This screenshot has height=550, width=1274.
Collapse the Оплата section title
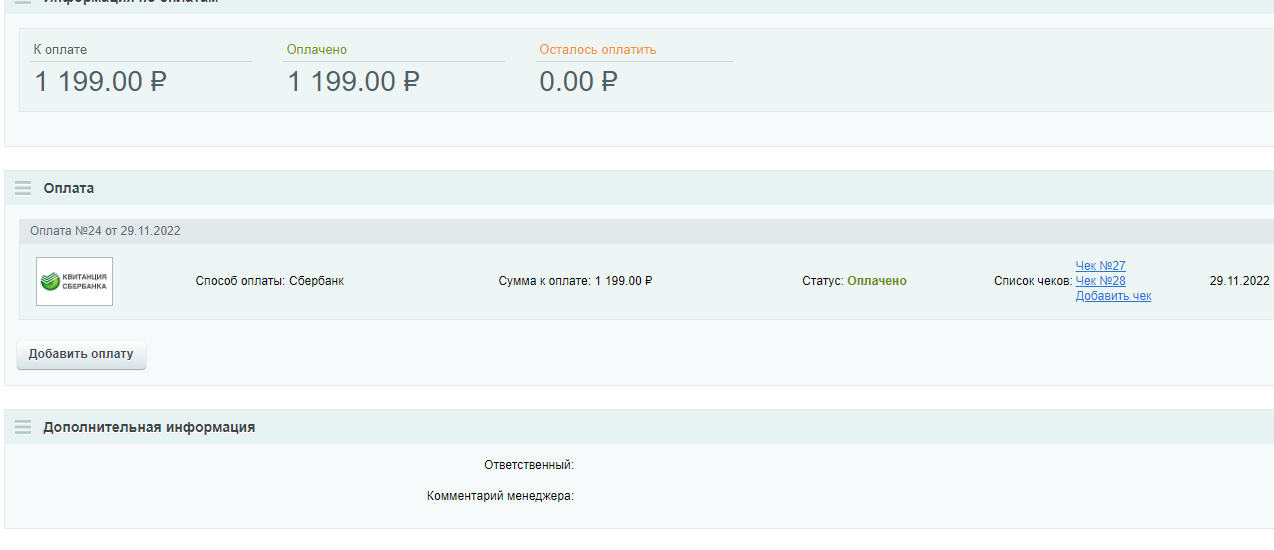coord(69,188)
